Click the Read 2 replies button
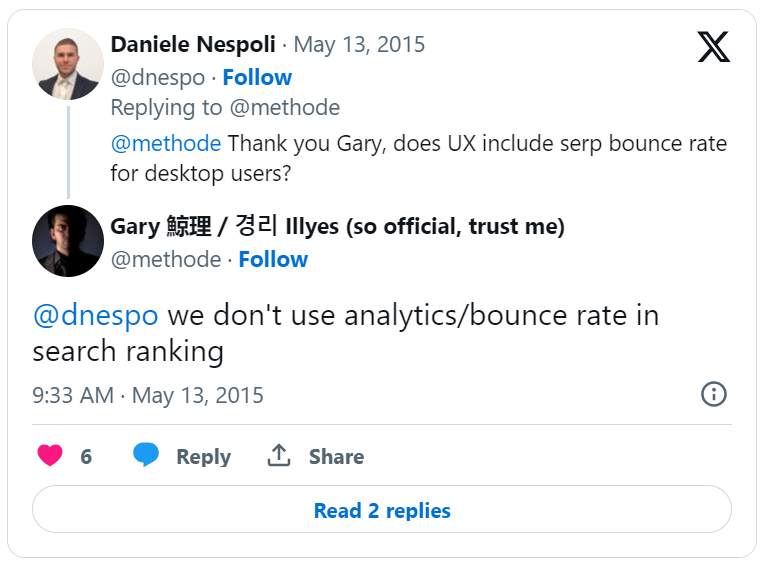The width and height of the screenshot is (763, 564). tap(382, 510)
